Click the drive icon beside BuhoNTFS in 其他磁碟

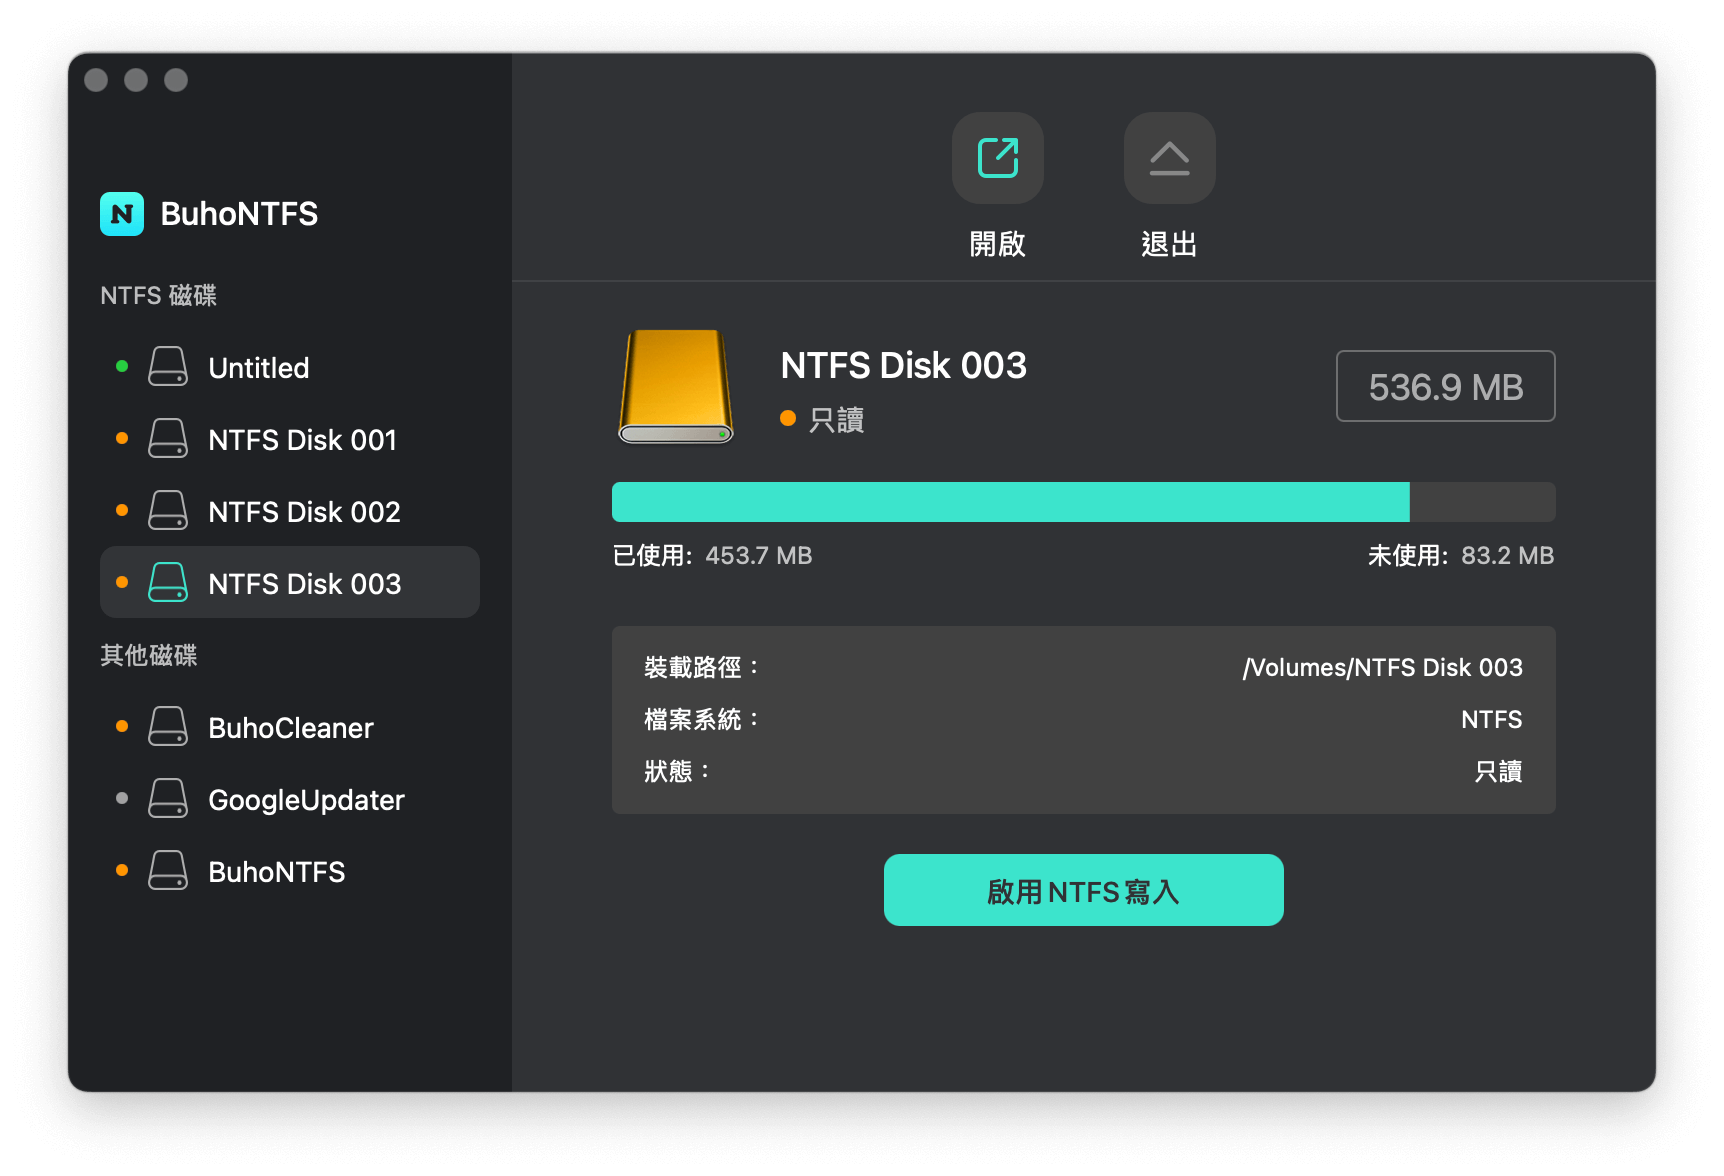(168, 871)
